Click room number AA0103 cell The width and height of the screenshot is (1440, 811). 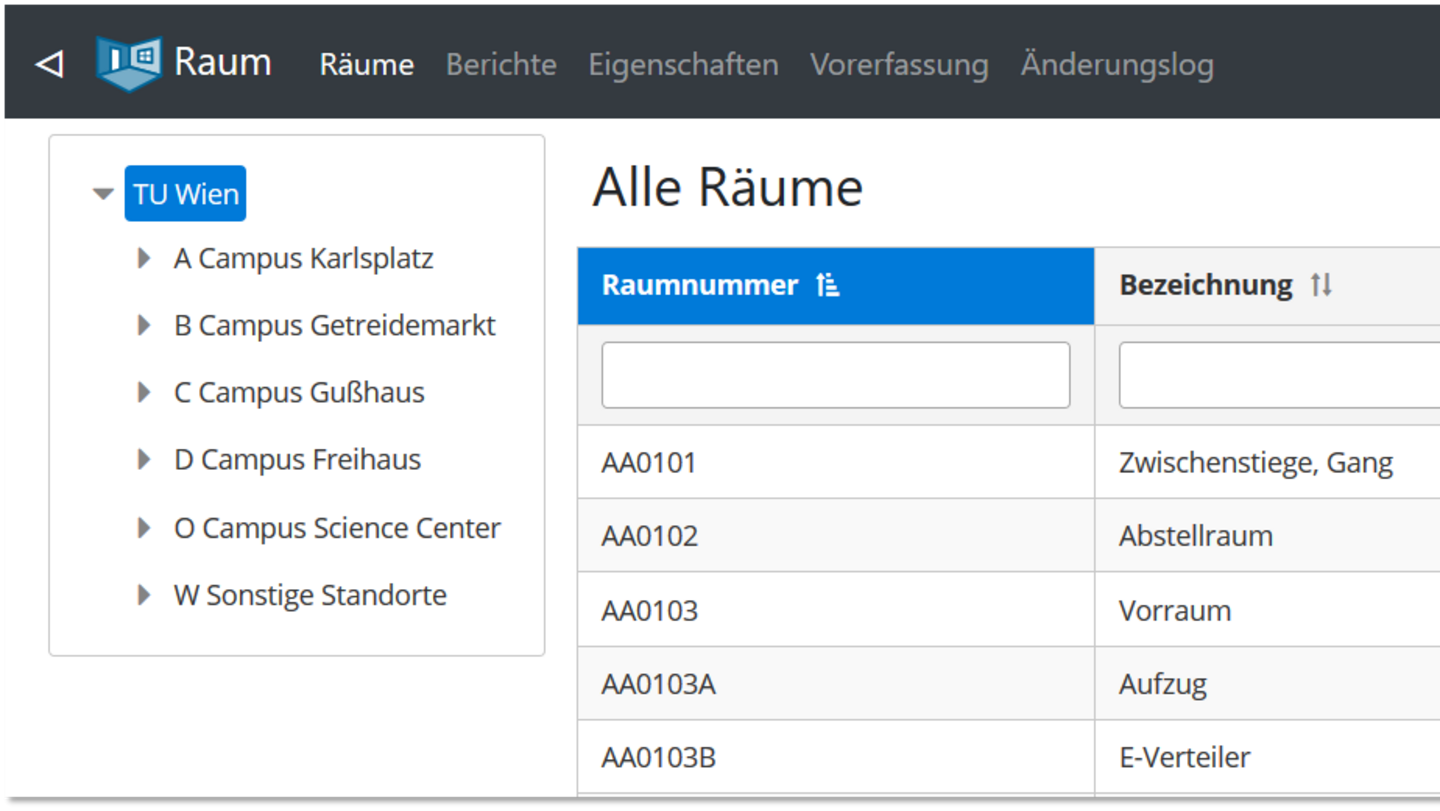pos(836,610)
